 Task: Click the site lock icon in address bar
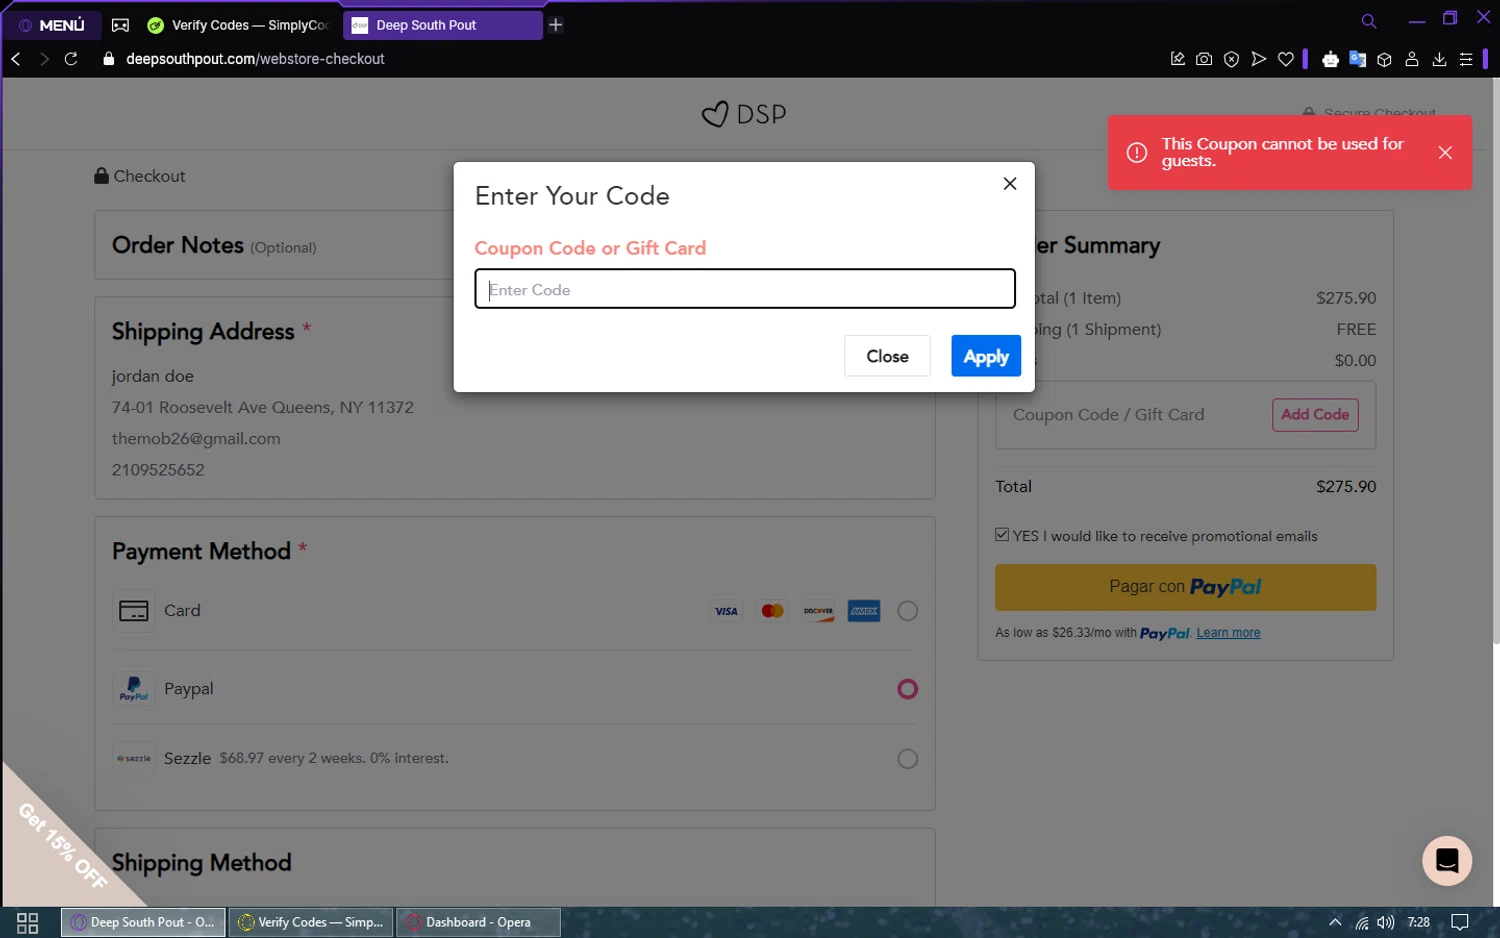click(109, 59)
